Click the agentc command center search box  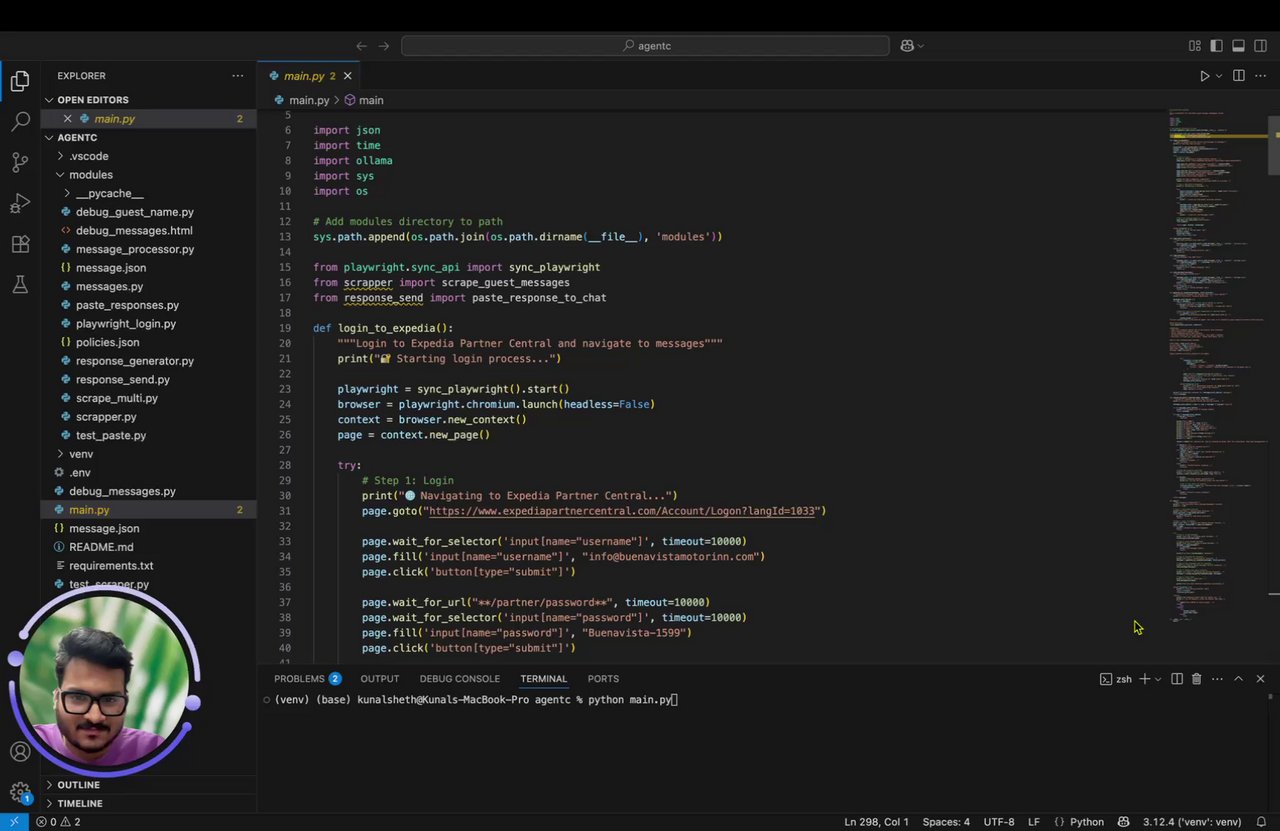[645, 46]
